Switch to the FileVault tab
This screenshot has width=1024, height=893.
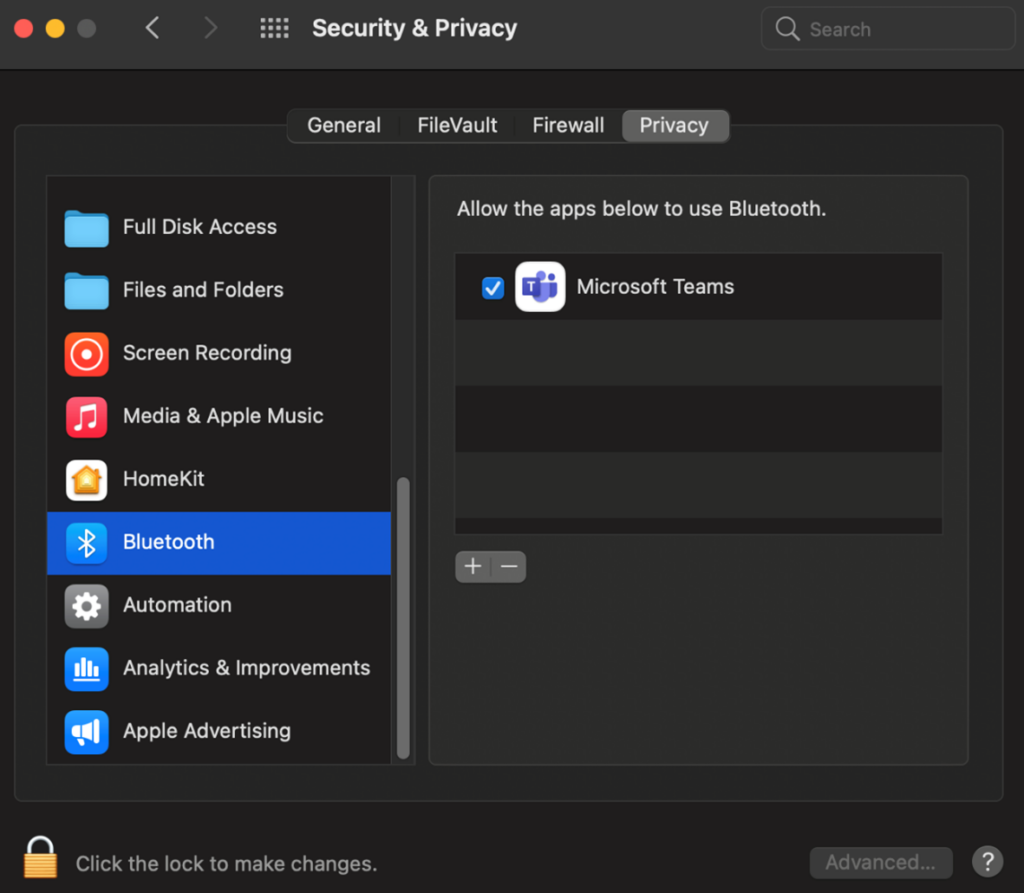(x=457, y=125)
